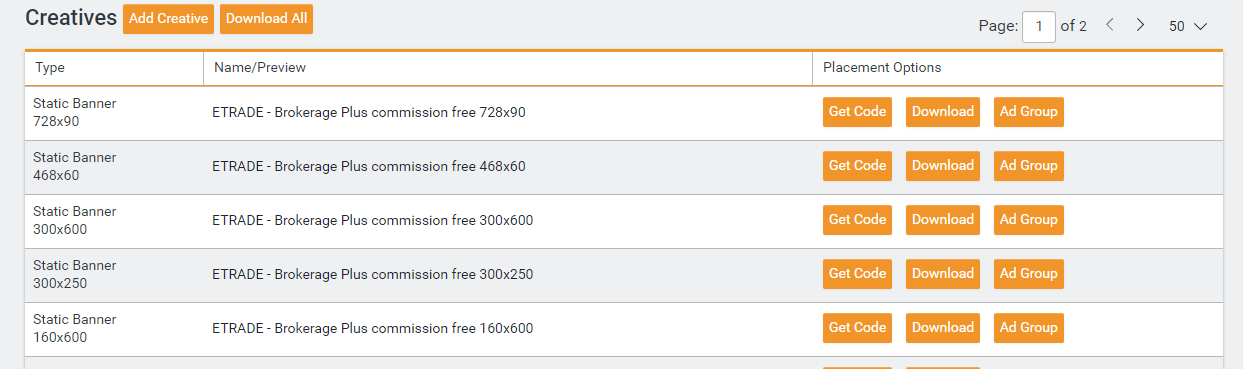Get Code for the 728x90 banner

click(857, 112)
